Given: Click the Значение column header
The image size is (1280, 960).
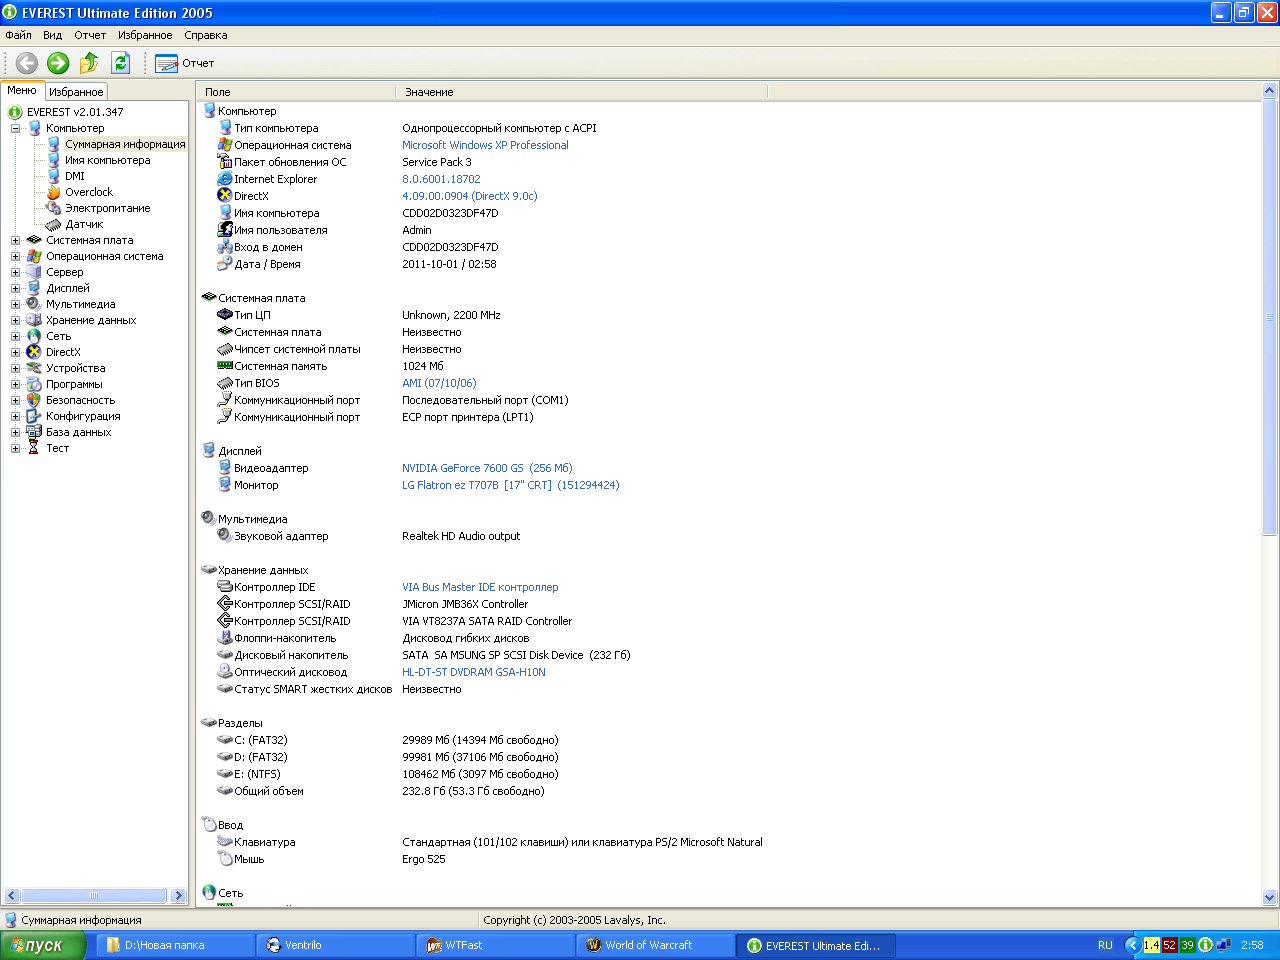Looking at the screenshot, I should [582, 91].
